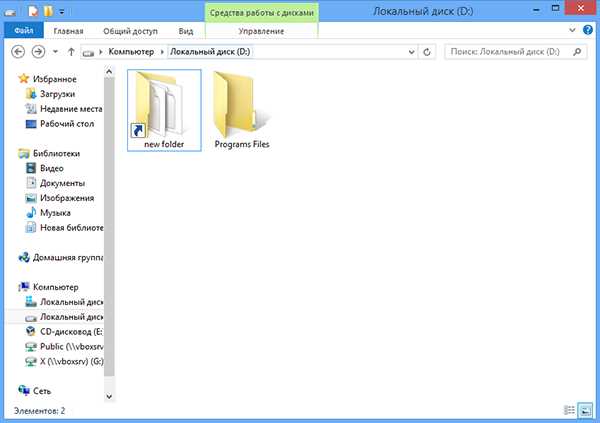Refresh the Локальный диск (D:) folder view
The height and width of the screenshot is (423, 600).
click(427, 52)
